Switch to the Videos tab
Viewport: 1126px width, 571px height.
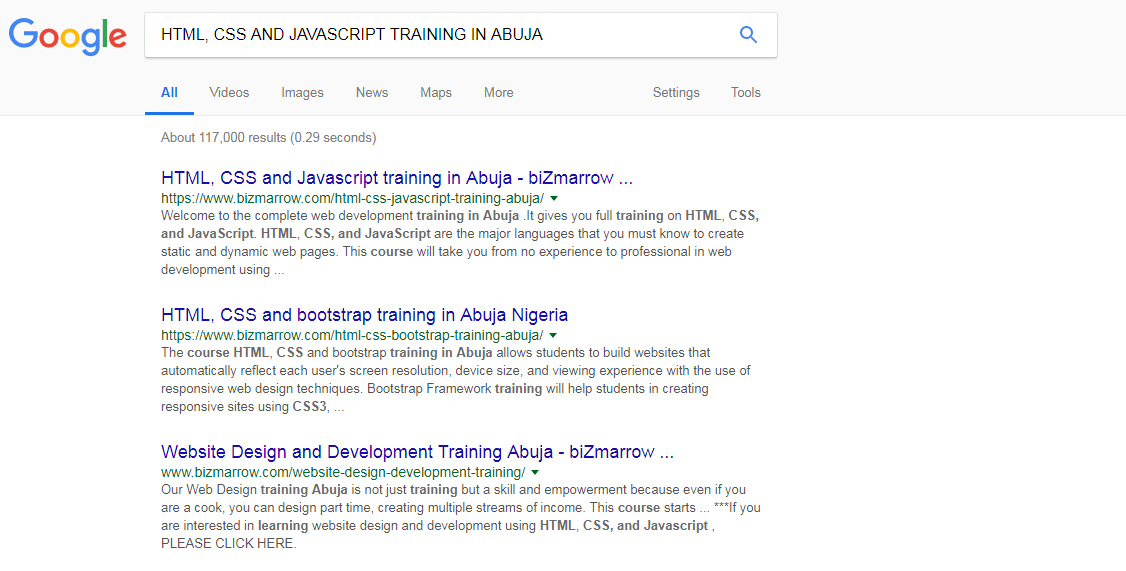pyautogui.click(x=229, y=93)
